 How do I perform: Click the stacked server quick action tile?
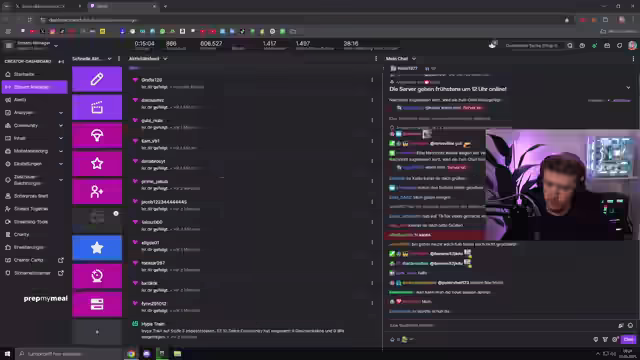97,304
